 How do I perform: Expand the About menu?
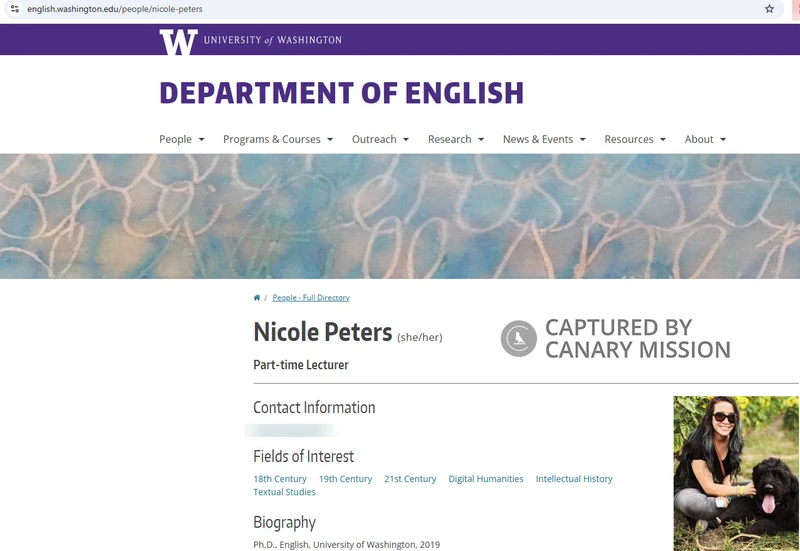705,139
